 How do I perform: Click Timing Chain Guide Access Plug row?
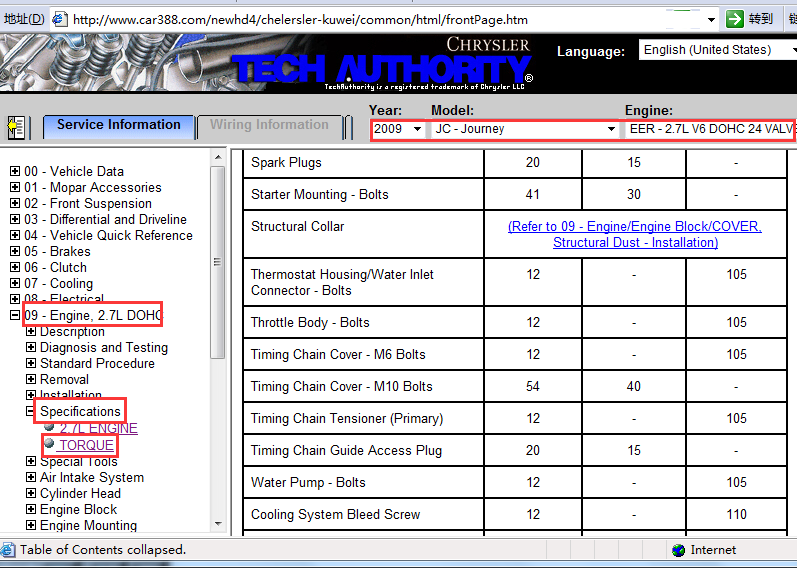(347, 451)
